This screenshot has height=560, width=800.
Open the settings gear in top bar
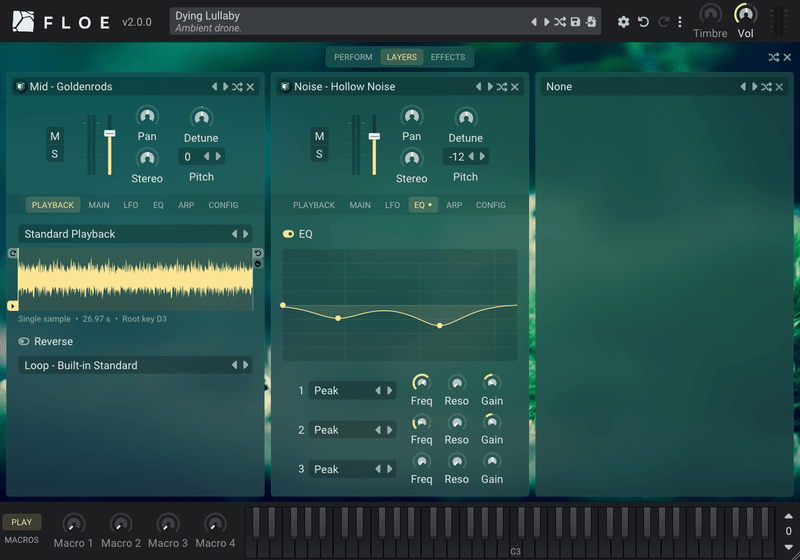click(x=623, y=22)
